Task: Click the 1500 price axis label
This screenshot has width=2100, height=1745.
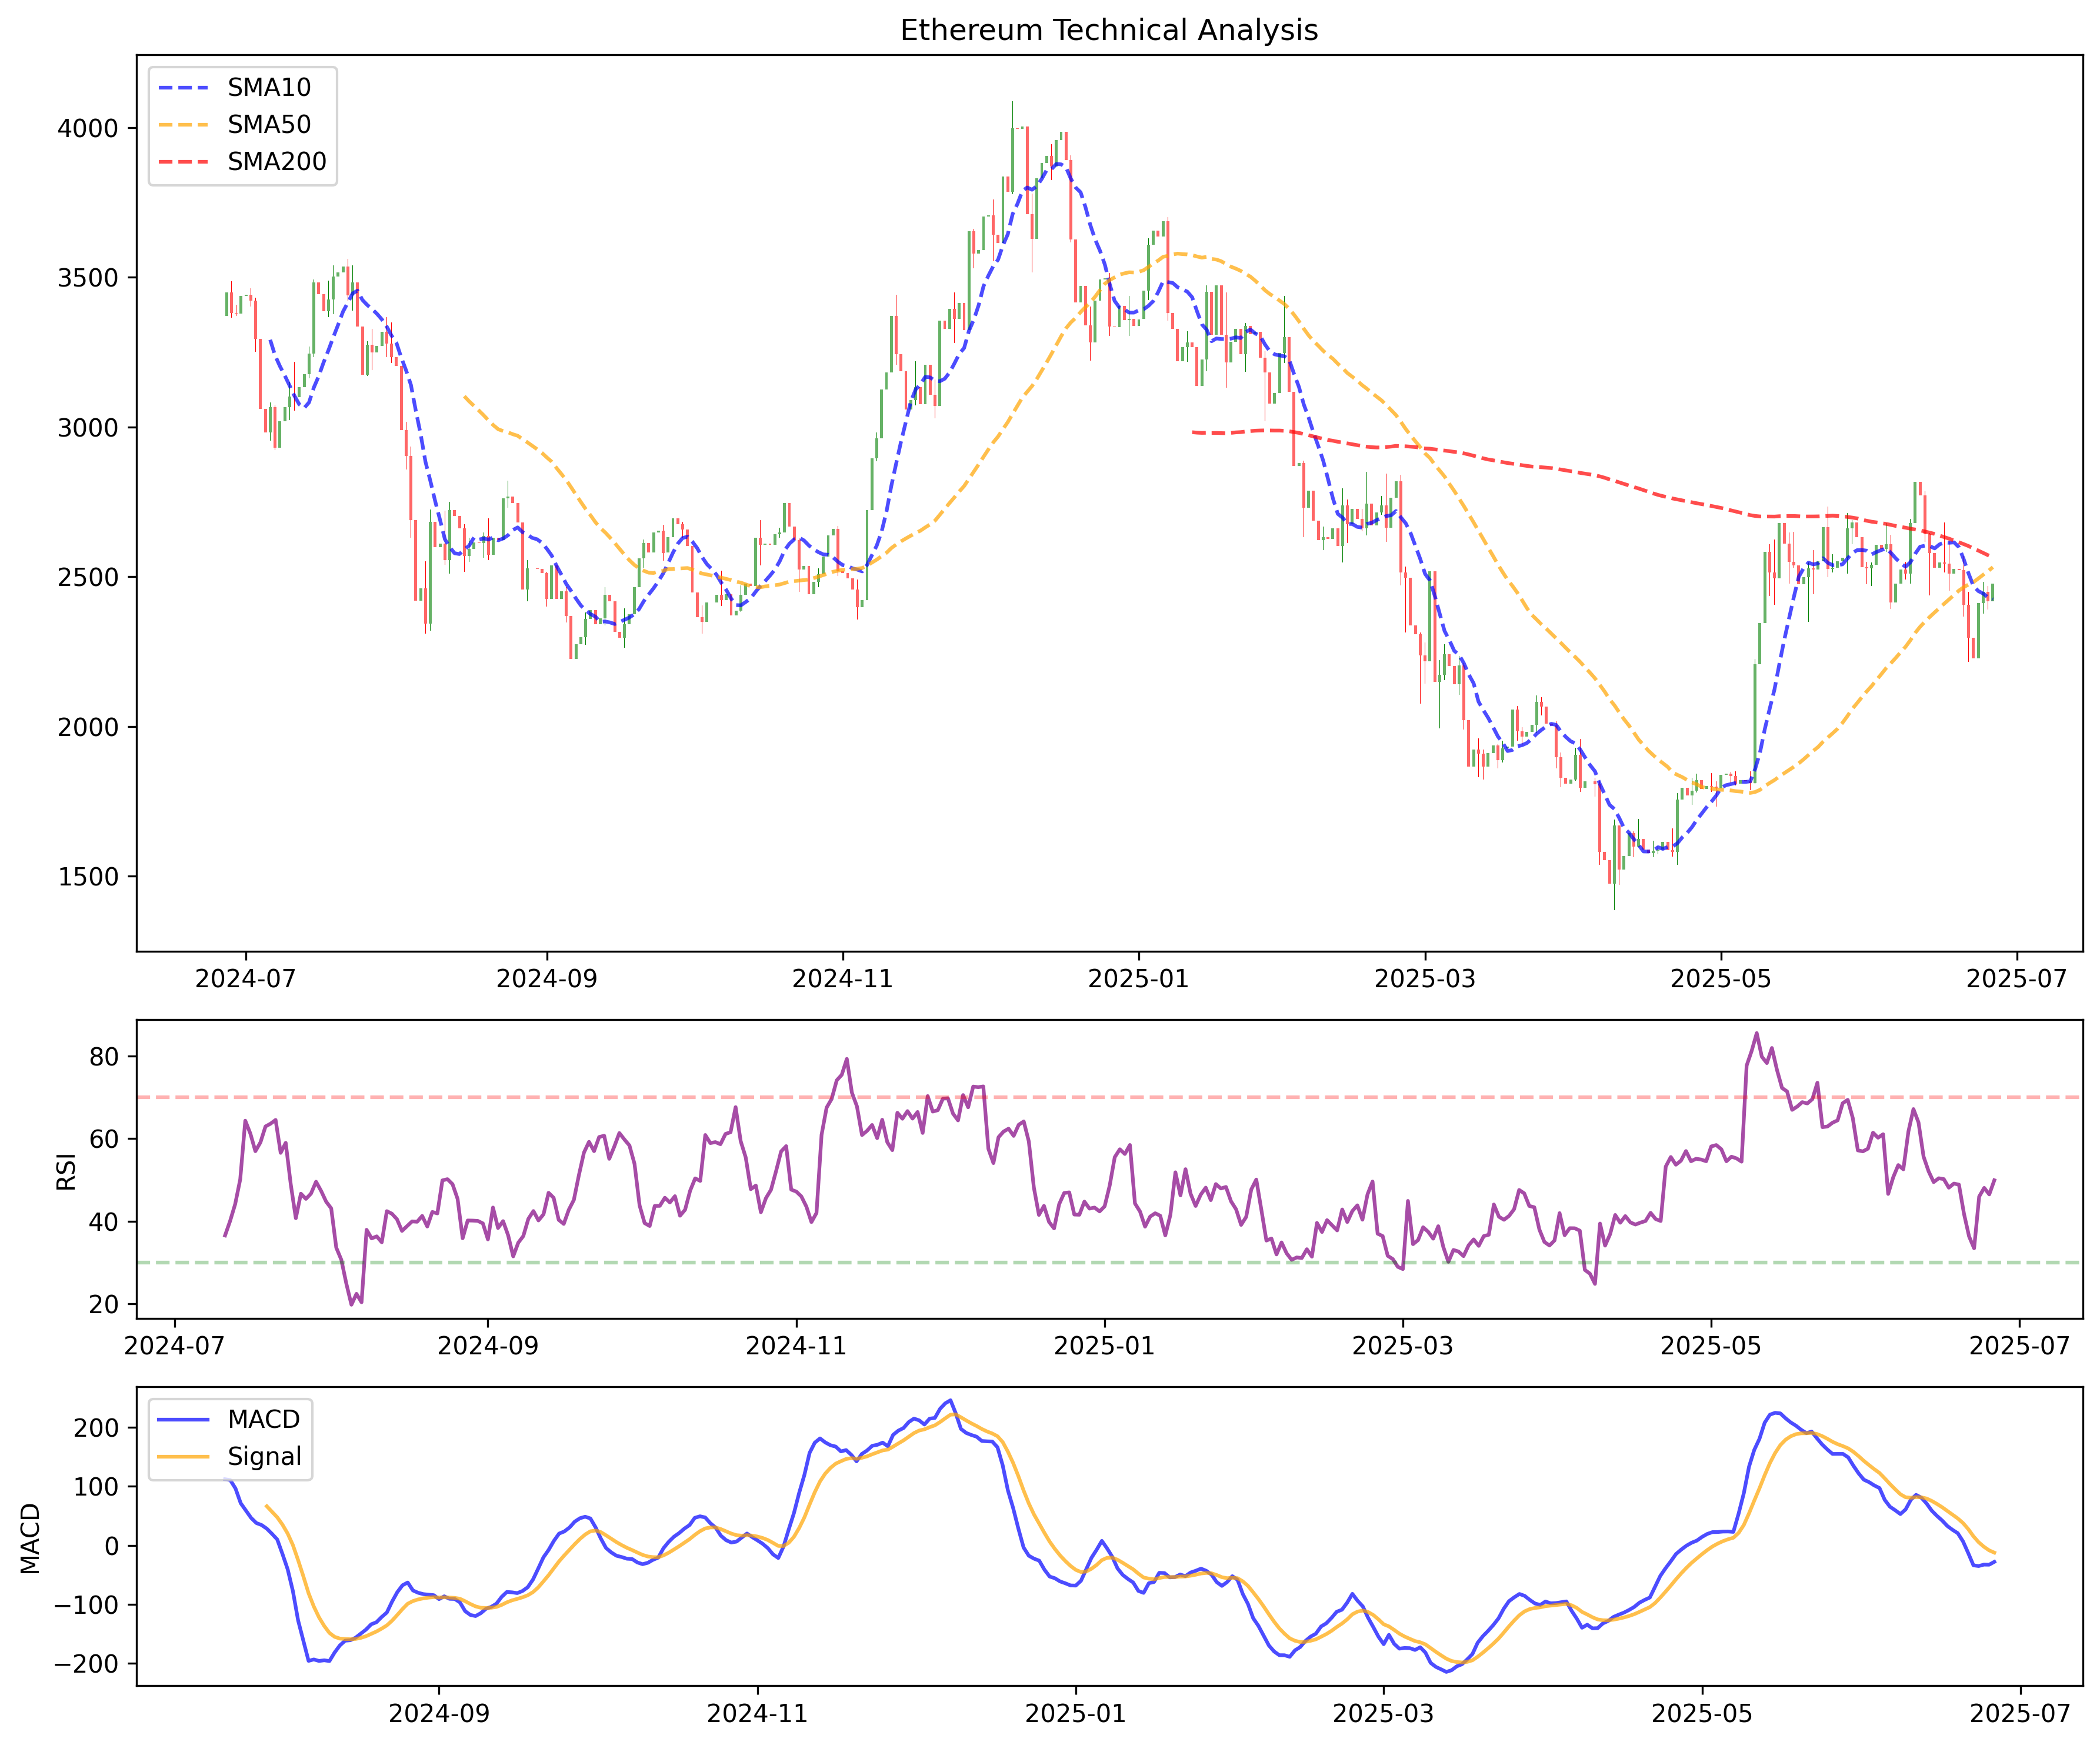Action: click(88, 877)
